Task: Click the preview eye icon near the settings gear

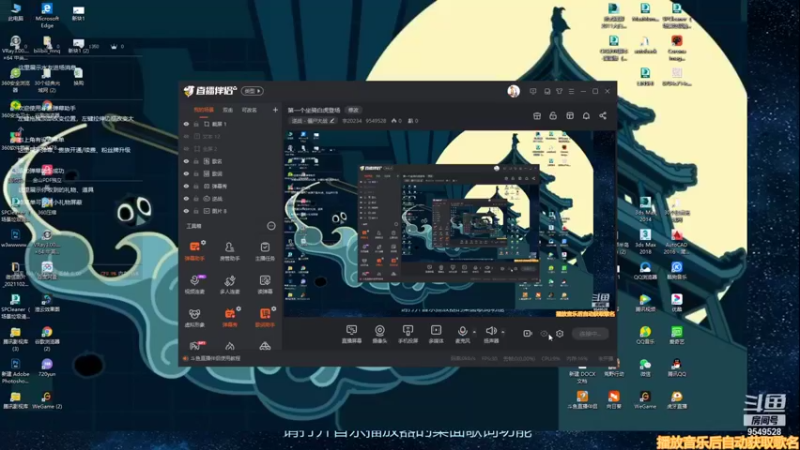Action: [x=544, y=333]
